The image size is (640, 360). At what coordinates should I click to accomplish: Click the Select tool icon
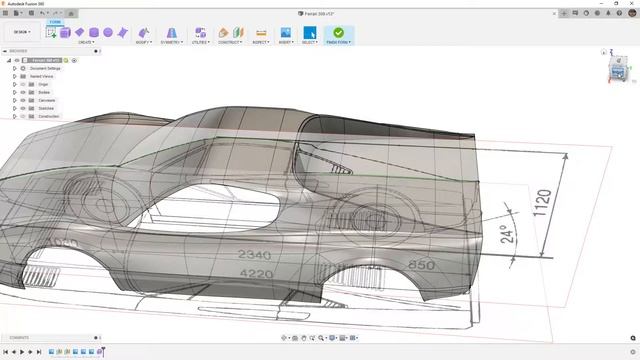(x=310, y=33)
